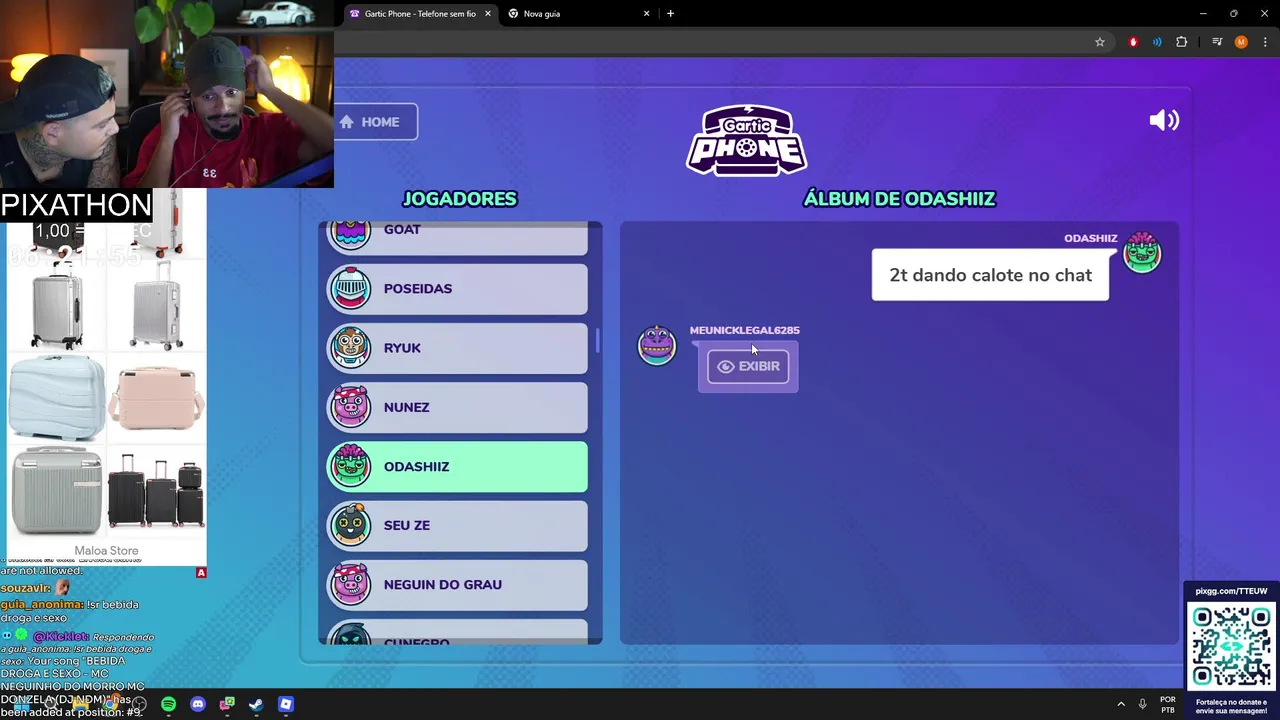The image size is (1280, 720).
Task: Select player RYUK in the list
Action: click(x=458, y=348)
